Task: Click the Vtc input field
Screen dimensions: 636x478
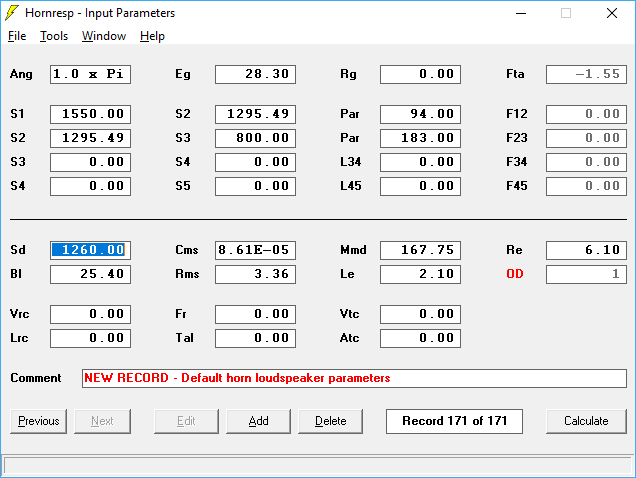Action: pos(420,314)
